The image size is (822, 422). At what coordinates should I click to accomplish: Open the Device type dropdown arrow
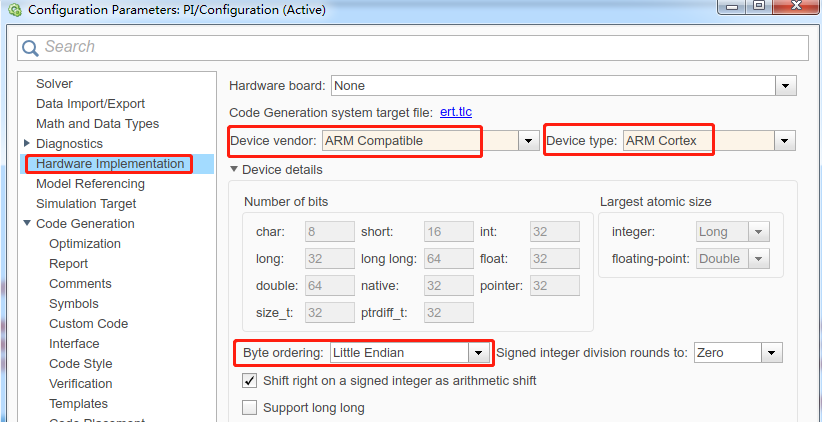785,140
